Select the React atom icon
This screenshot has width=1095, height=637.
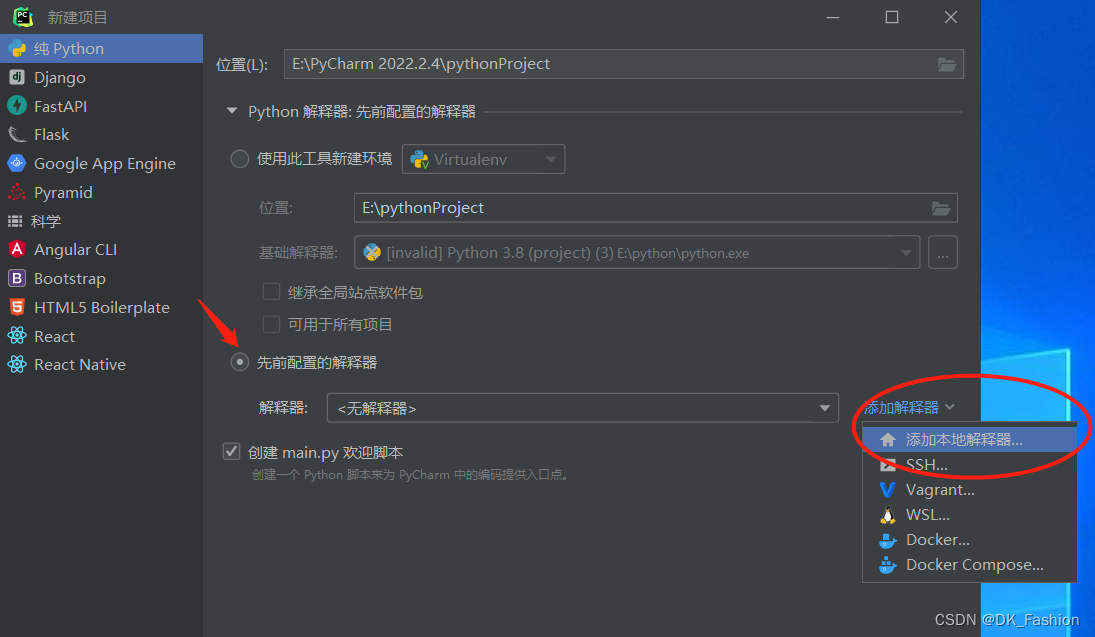[x=17, y=335]
